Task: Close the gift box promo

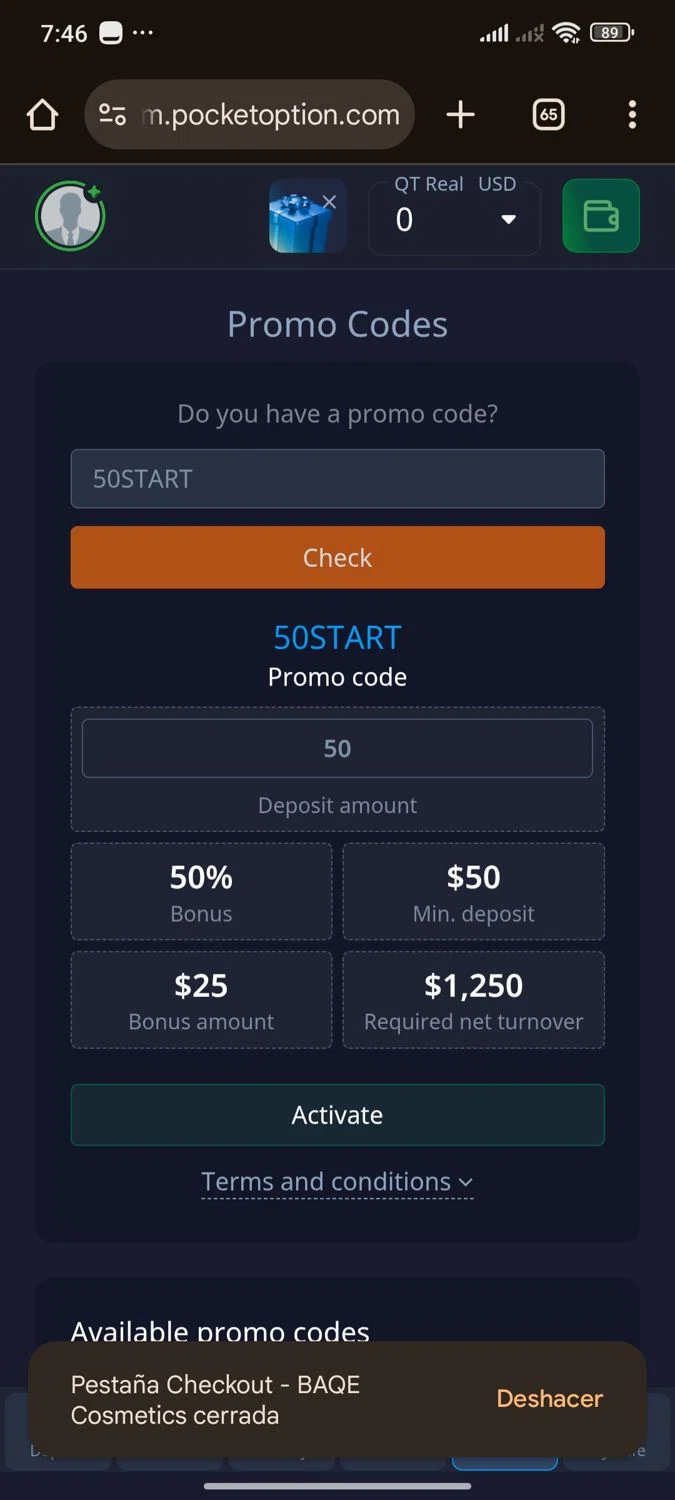Action: 329,202
